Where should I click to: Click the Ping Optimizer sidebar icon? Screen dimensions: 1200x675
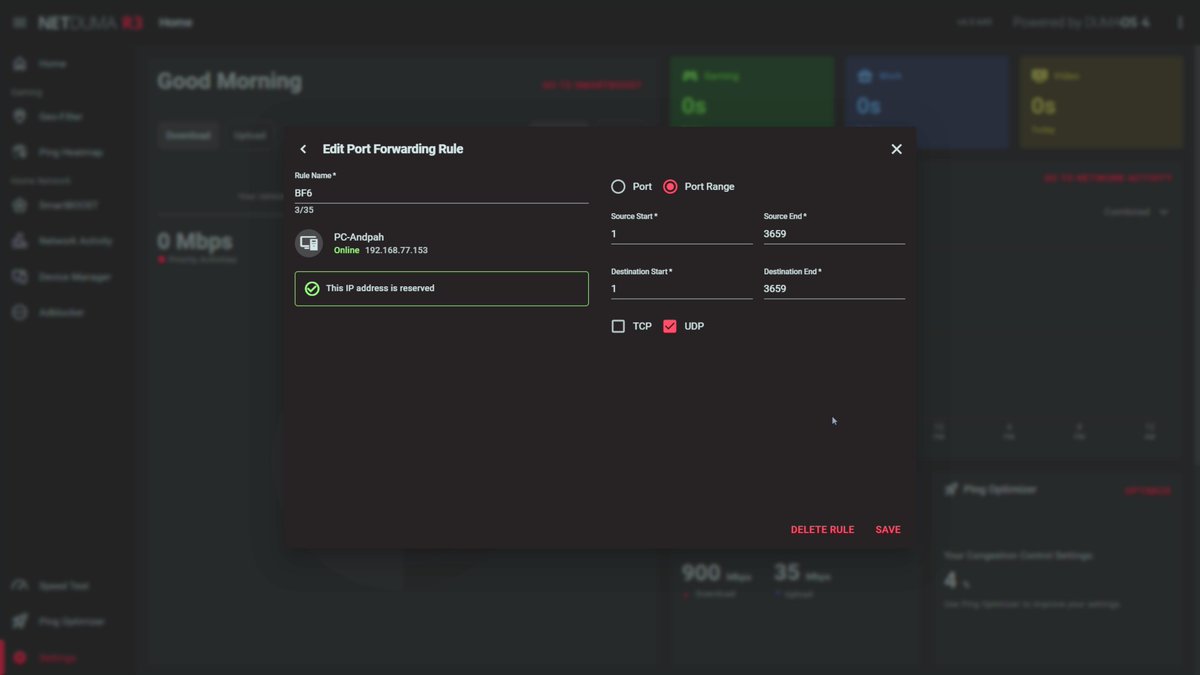point(19,622)
